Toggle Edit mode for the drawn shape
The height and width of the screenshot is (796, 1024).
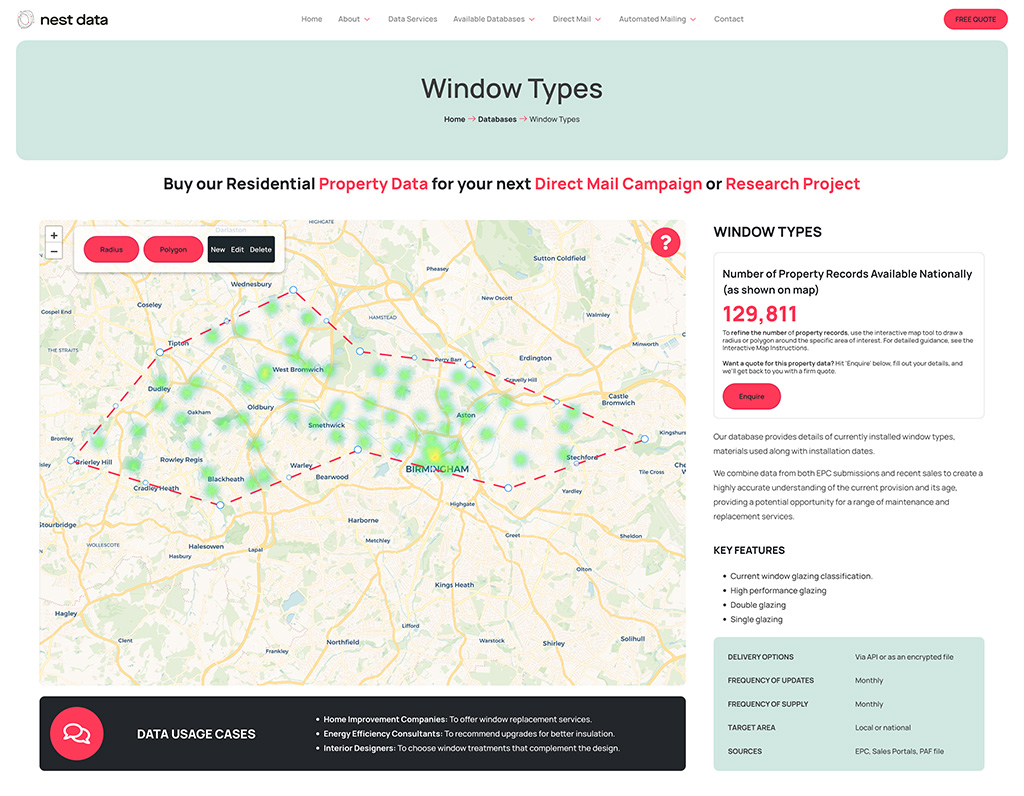[x=237, y=249]
